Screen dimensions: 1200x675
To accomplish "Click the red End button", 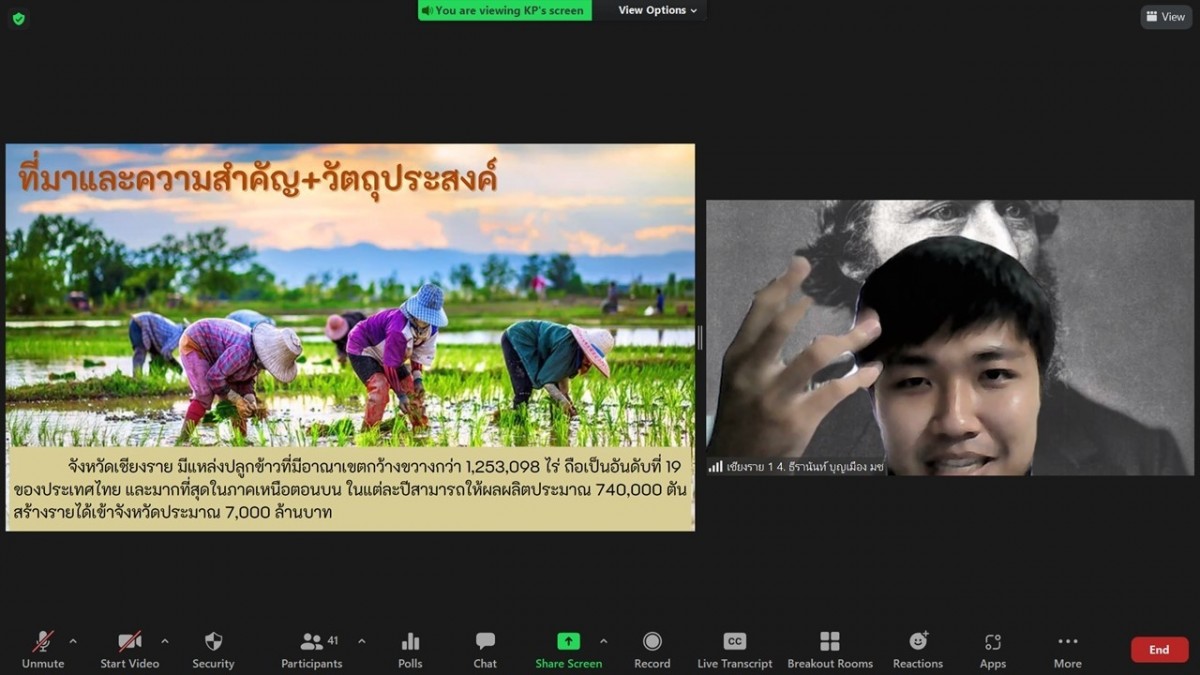I will point(1159,650).
